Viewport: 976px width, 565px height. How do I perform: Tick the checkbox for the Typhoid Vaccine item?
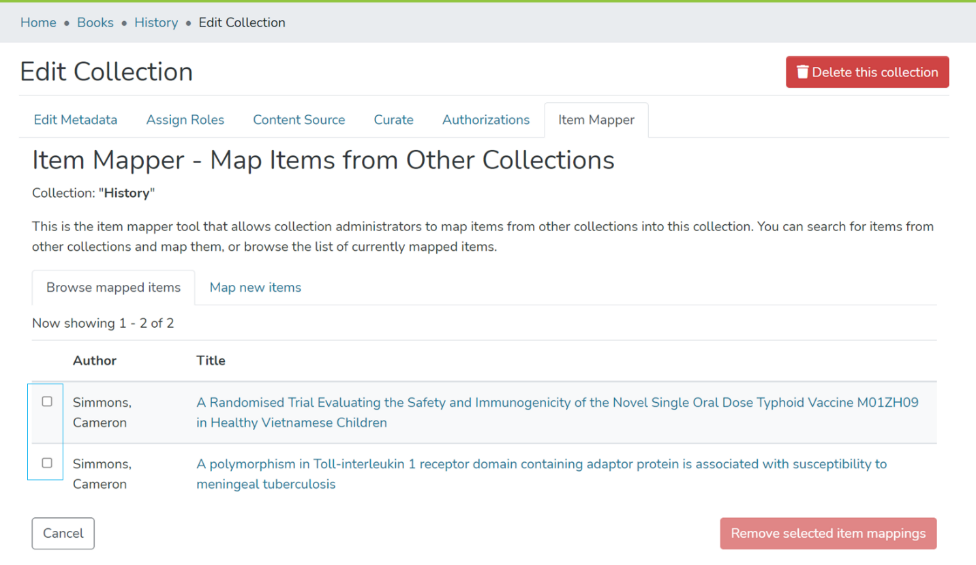pos(47,401)
